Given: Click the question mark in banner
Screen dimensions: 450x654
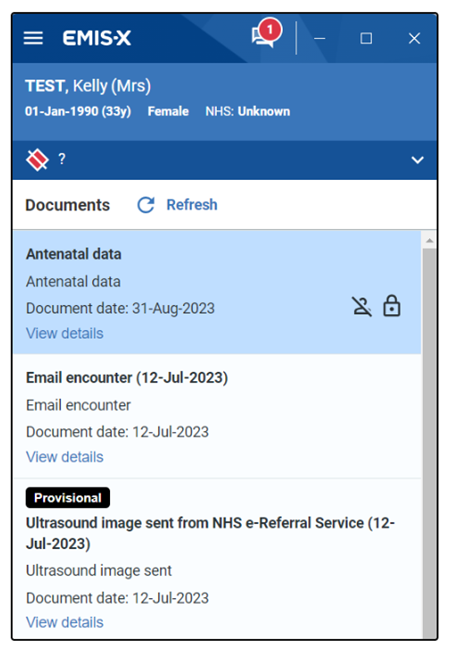Looking at the screenshot, I should coord(62,159).
